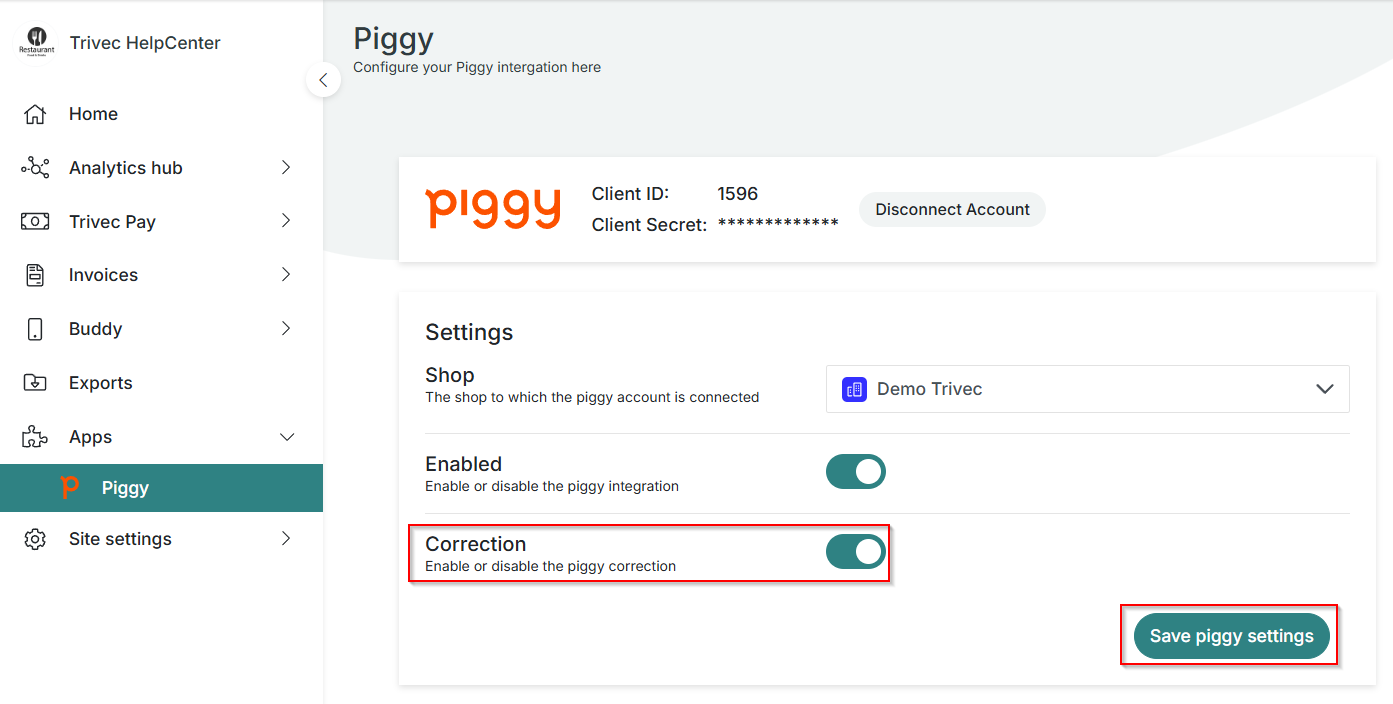Click the Trivec Pay banknote icon
The width and height of the screenshot is (1393, 704).
(x=35, y=222)
